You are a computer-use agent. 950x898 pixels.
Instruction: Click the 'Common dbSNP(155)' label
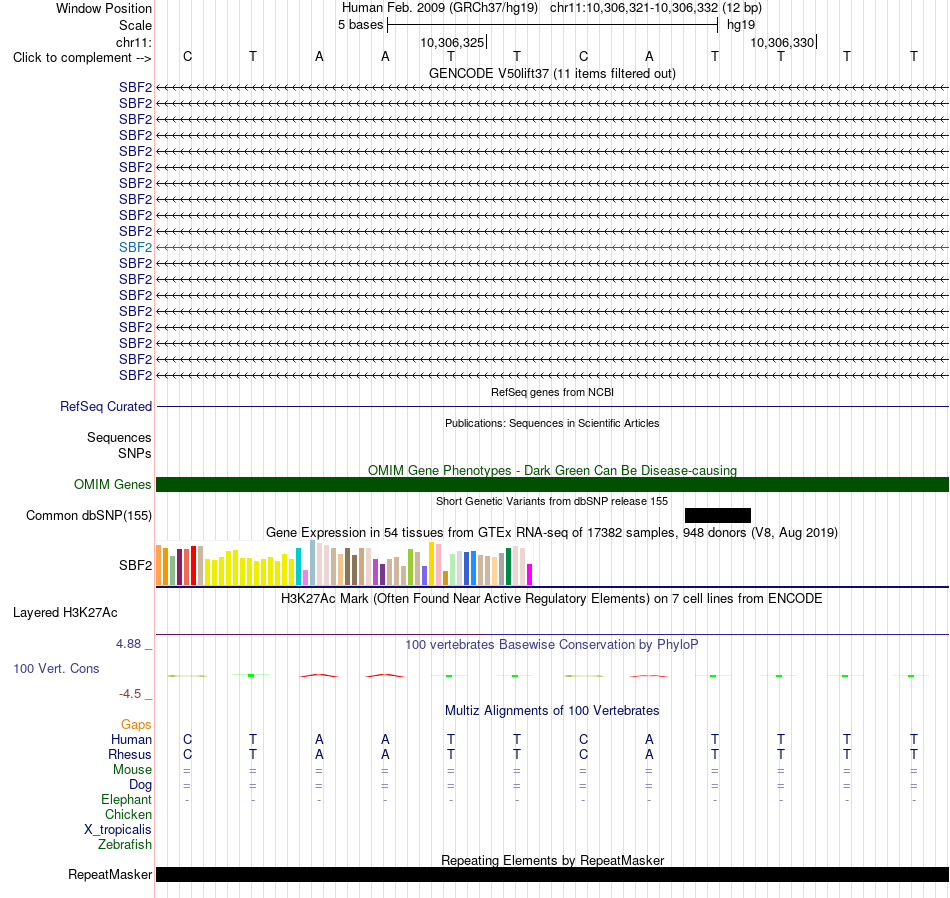coord(88,516)
